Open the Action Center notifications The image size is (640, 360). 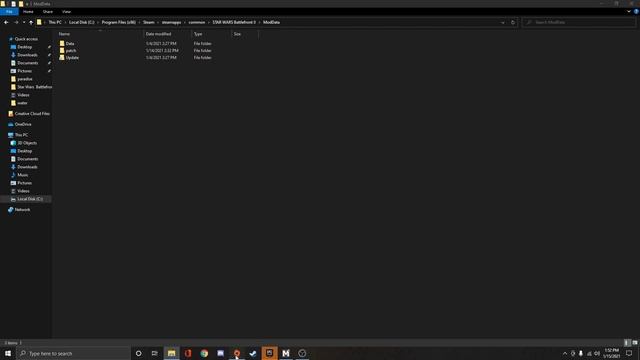(629, 353)
